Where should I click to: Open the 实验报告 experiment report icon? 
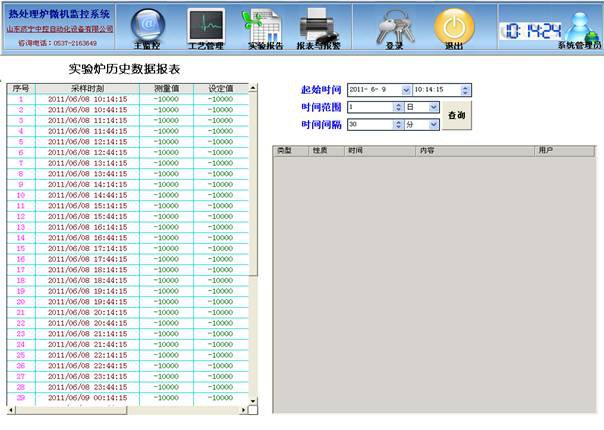264,26
